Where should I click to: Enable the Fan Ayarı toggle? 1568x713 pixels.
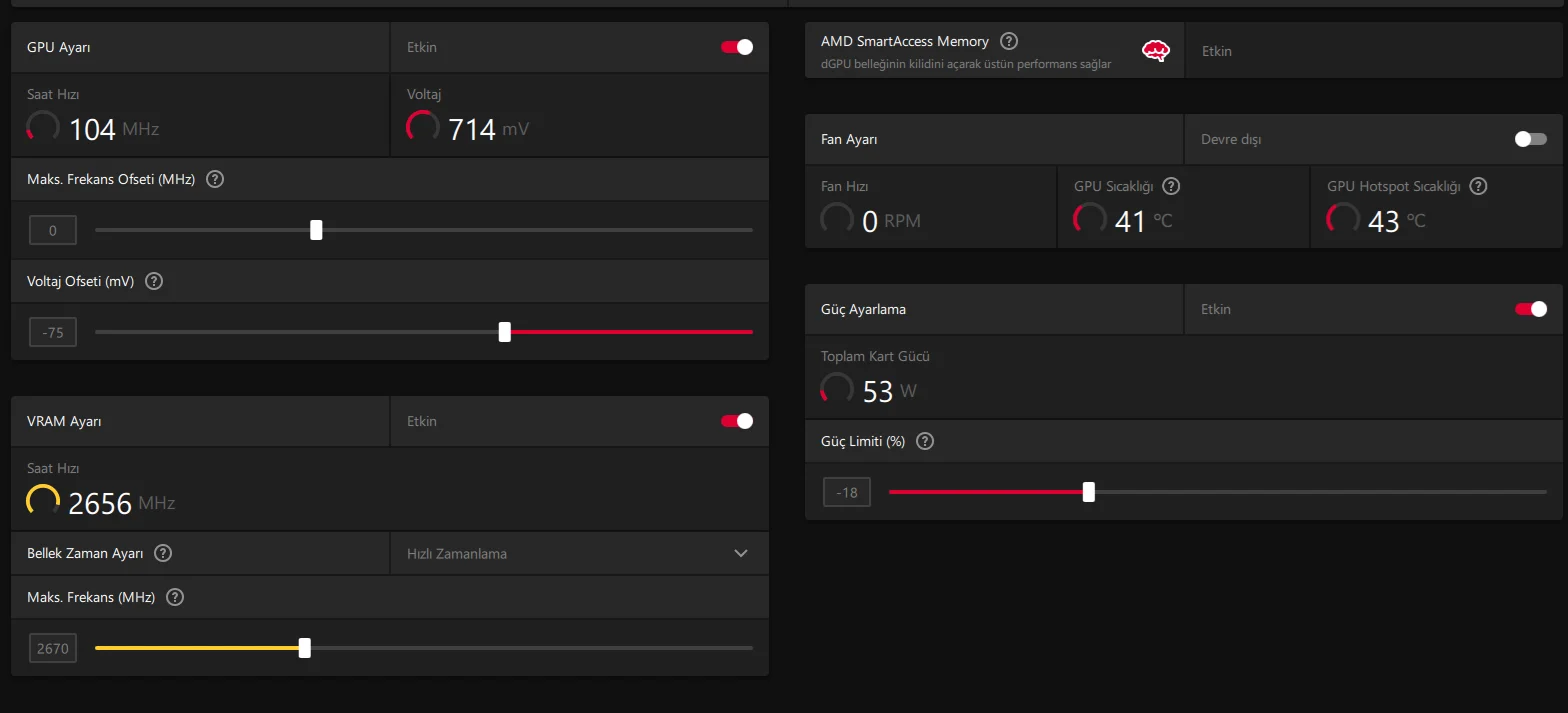point(1531,139)
